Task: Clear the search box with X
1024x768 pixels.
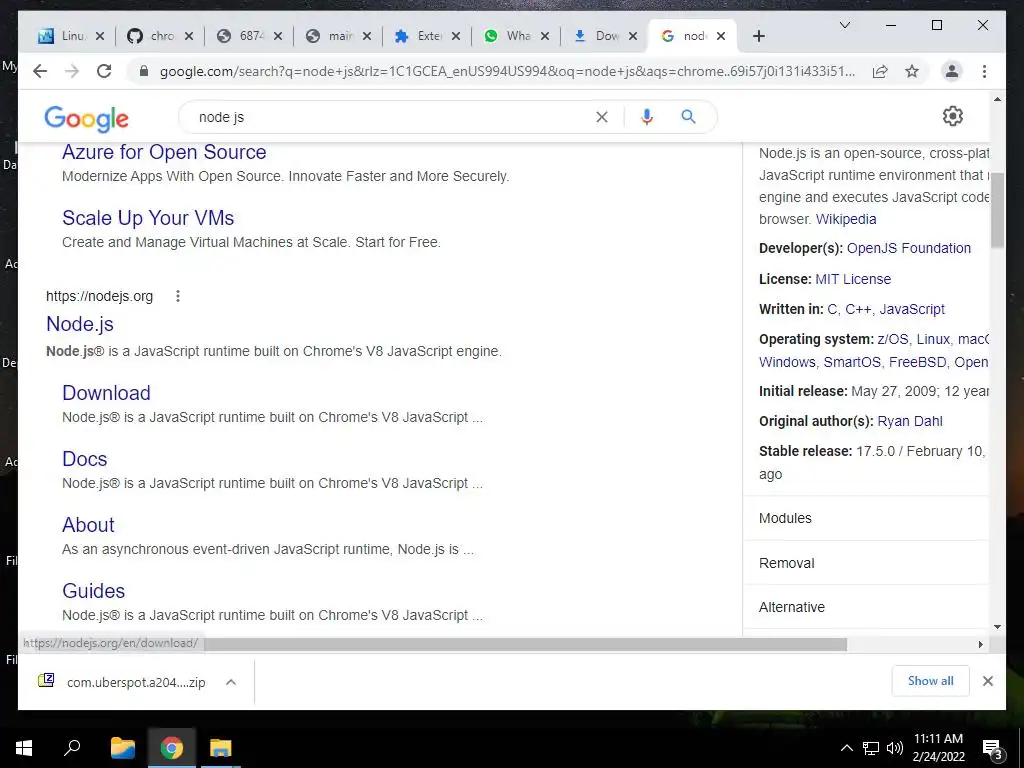Action: pos(601,117)
